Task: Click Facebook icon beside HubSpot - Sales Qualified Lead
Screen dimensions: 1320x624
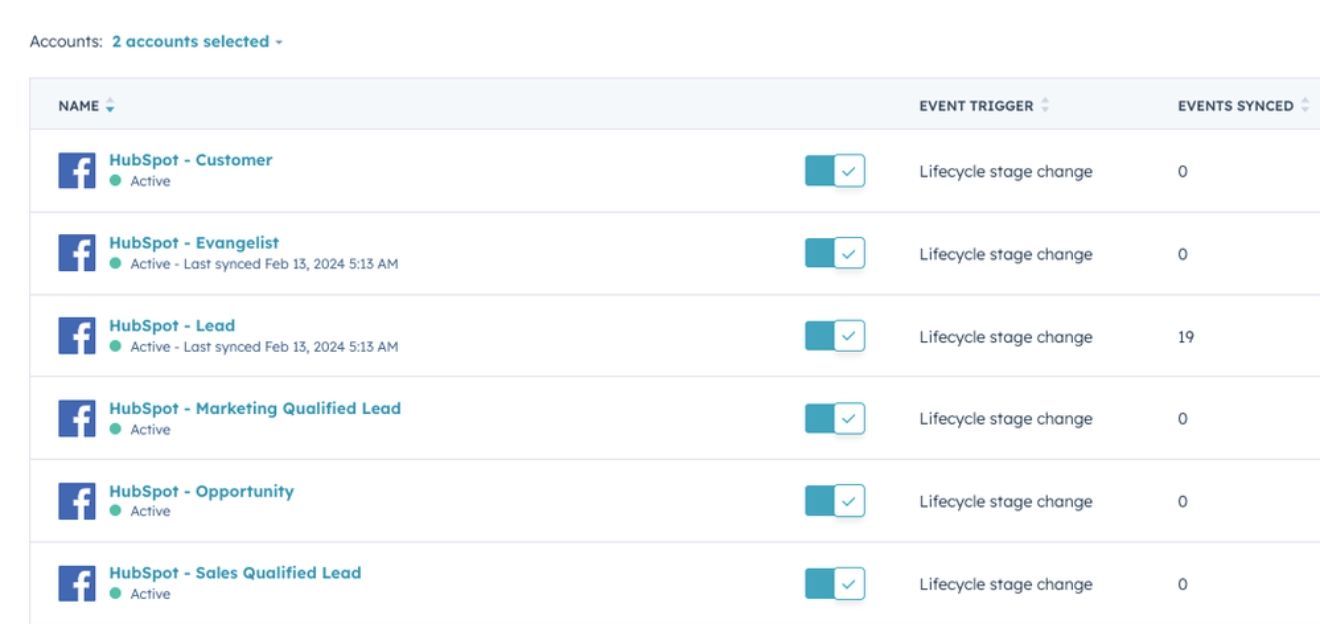Action: [77, 584]
